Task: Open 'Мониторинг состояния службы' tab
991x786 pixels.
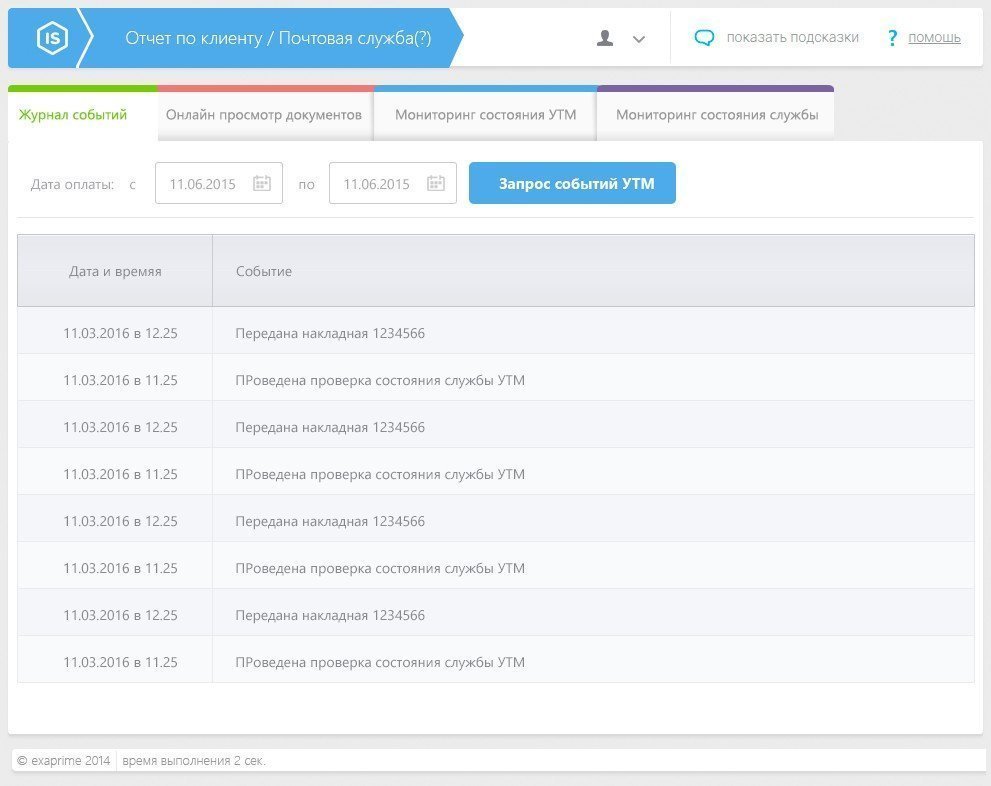Action: 717,115
